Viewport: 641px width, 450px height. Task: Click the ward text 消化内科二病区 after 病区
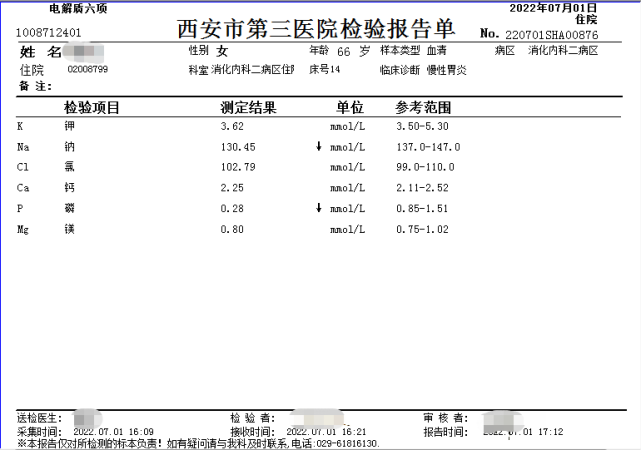coord(563,50)
